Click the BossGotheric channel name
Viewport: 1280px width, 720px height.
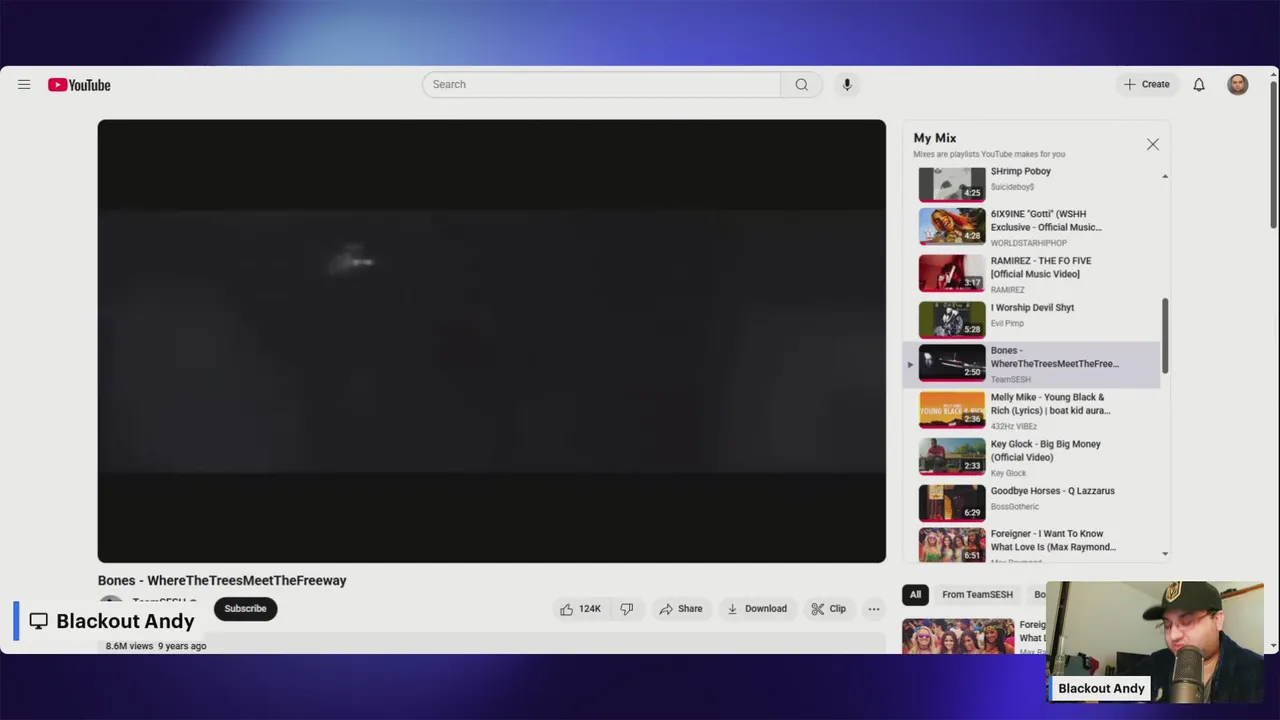tap(1015, 507)
